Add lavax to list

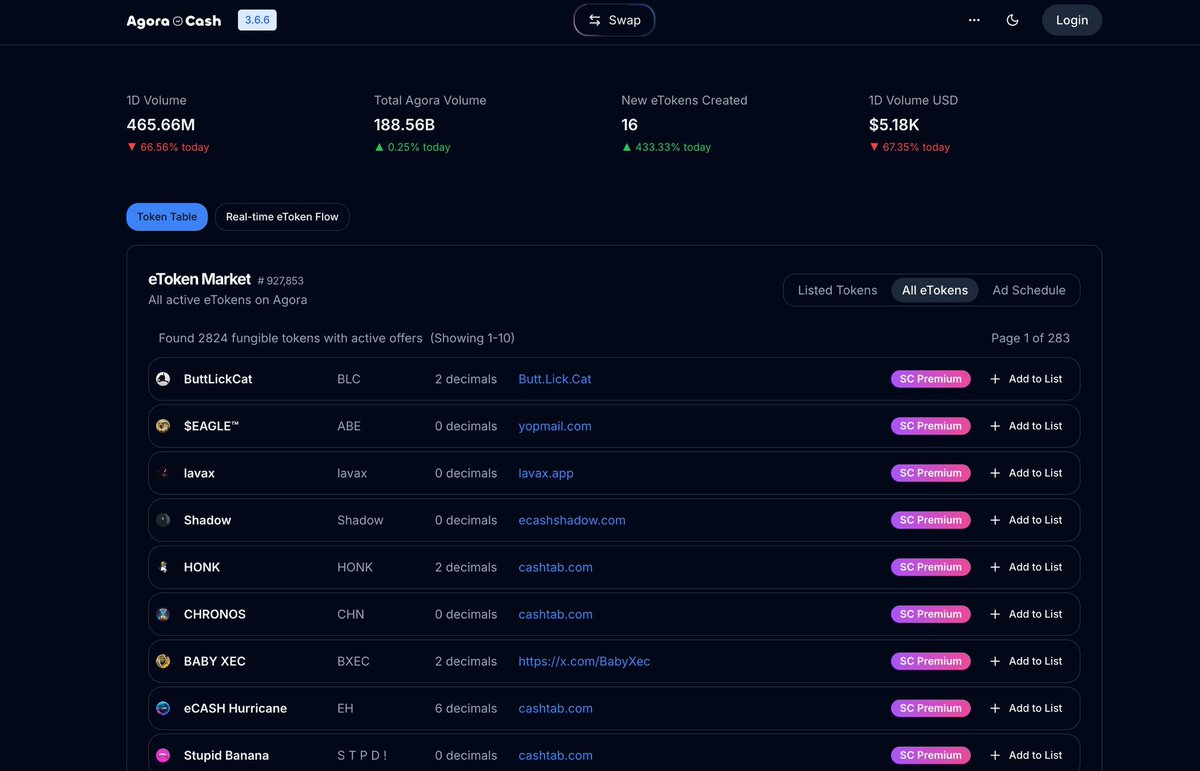pyautogui.click(x=1026, y=473)
